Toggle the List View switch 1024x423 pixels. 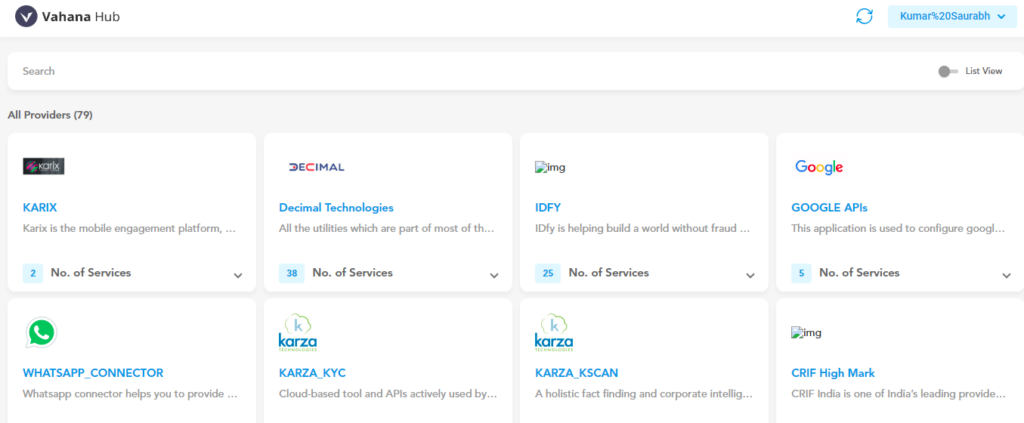pos(948,71)
